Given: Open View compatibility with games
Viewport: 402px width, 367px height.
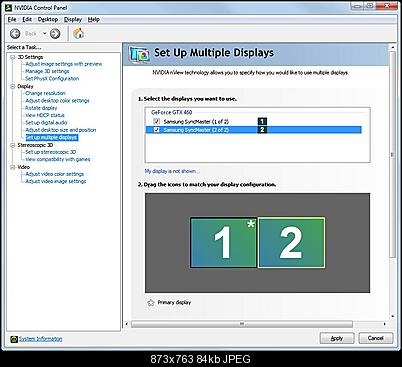Looking at the screenshot, I should [x=58, y=159].
